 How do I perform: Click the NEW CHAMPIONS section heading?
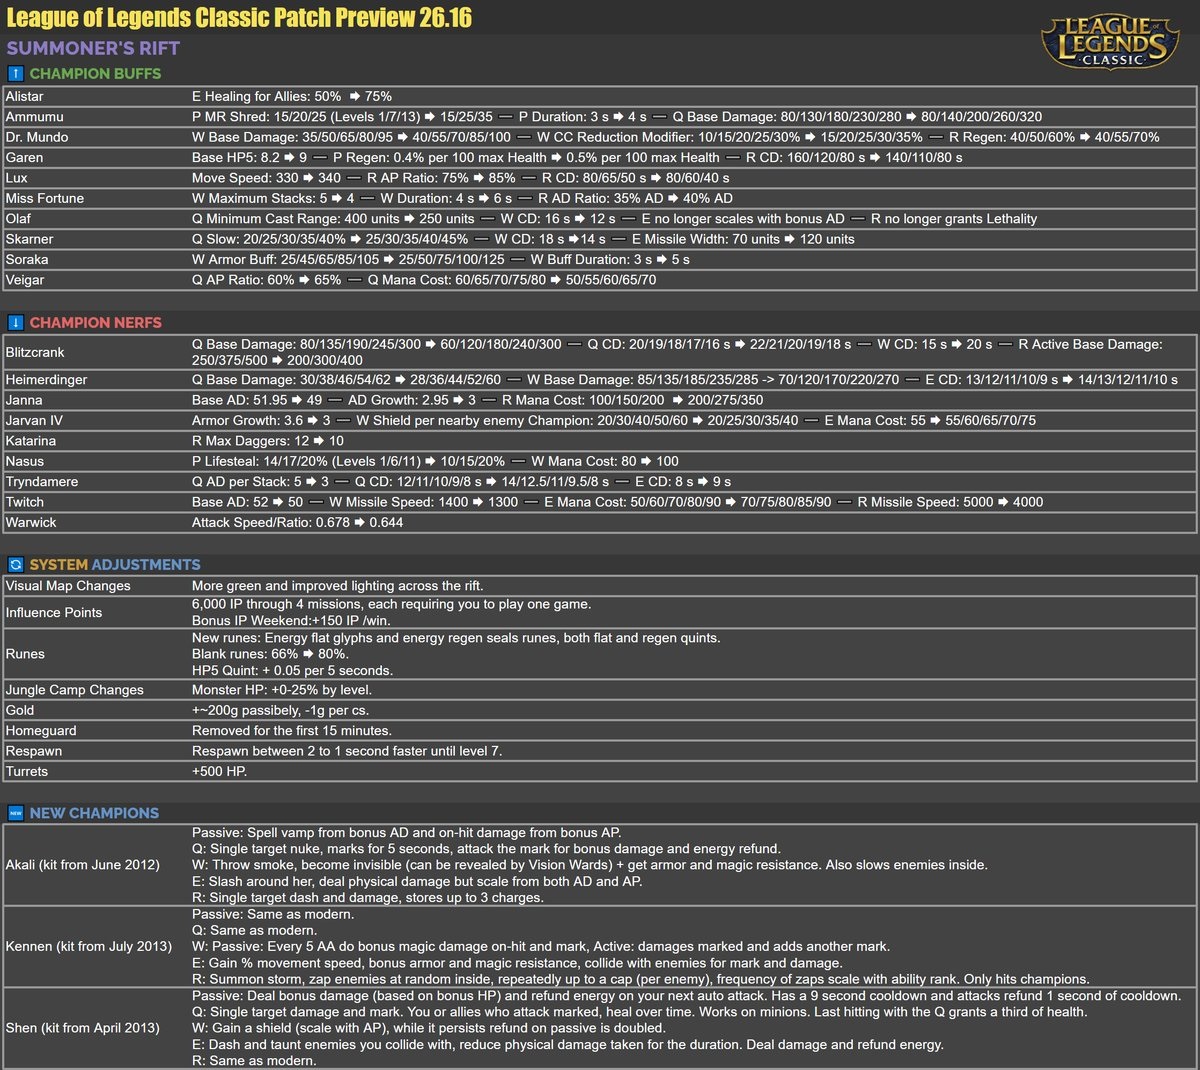(94, 813)
